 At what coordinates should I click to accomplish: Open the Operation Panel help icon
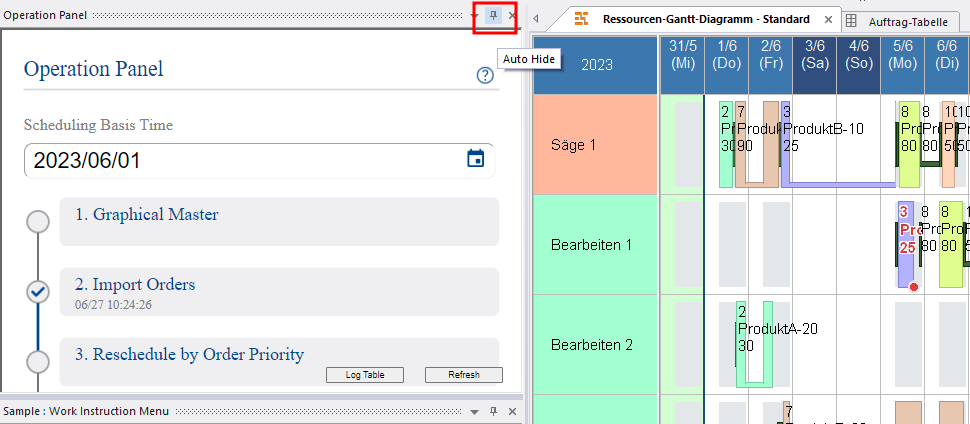coord(486,75)
